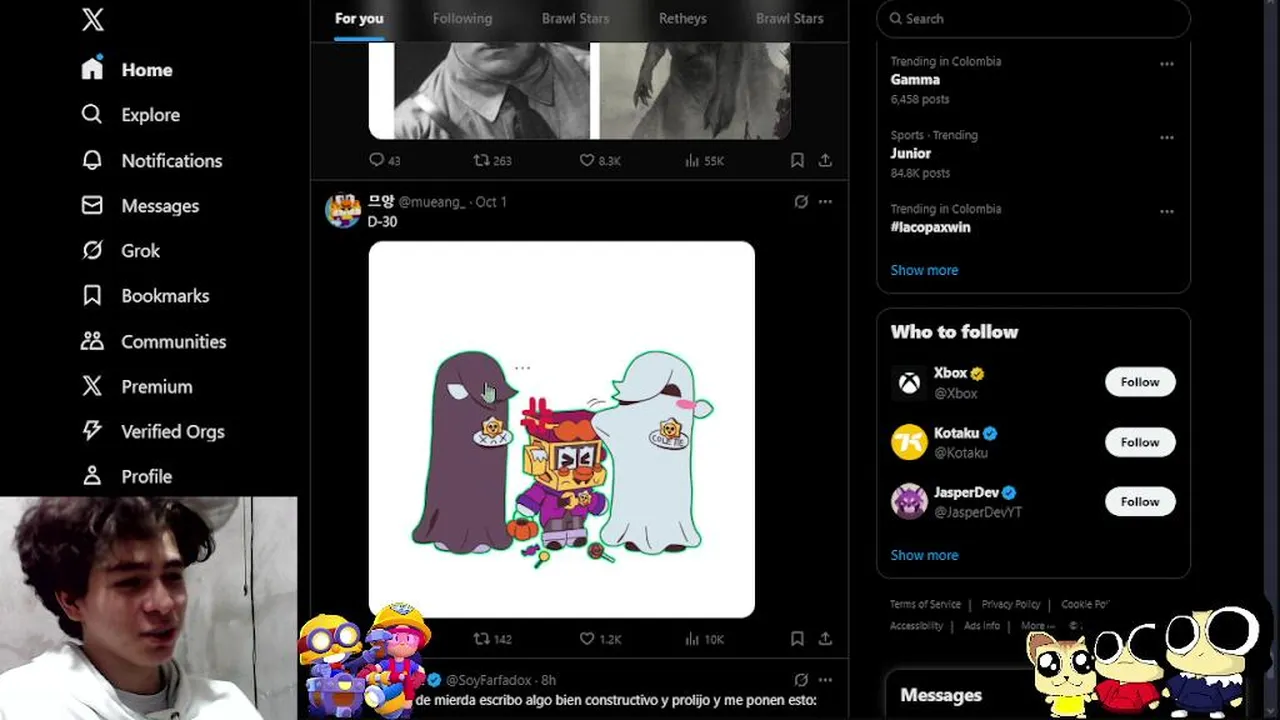Switch to the Following tab
Image resolution: width=1280 pixels, height=720 pixels.
click(462, 19)
